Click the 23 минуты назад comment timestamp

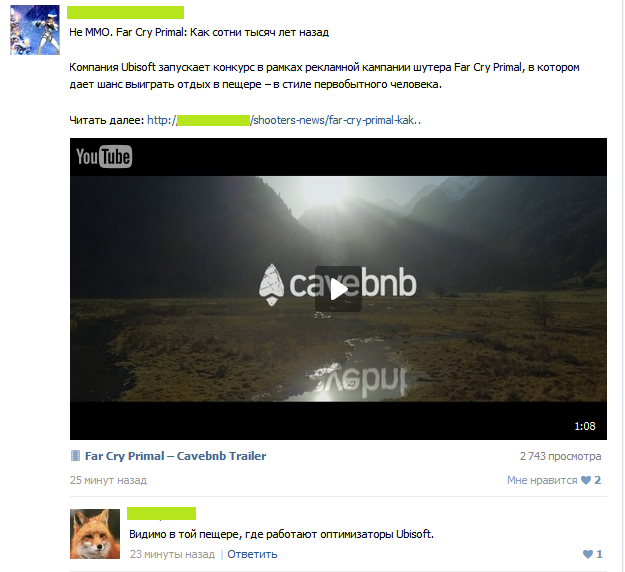pyautogui.click(x=172, y=554)
